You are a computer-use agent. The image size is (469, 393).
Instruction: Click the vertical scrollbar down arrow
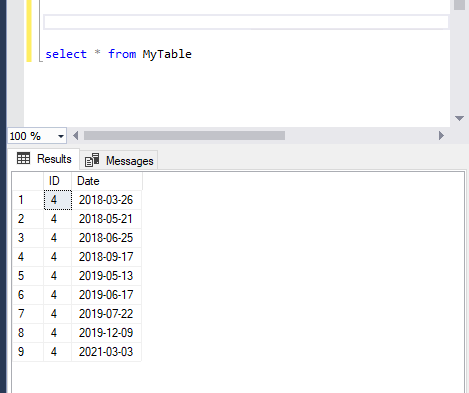click(459, 118)
